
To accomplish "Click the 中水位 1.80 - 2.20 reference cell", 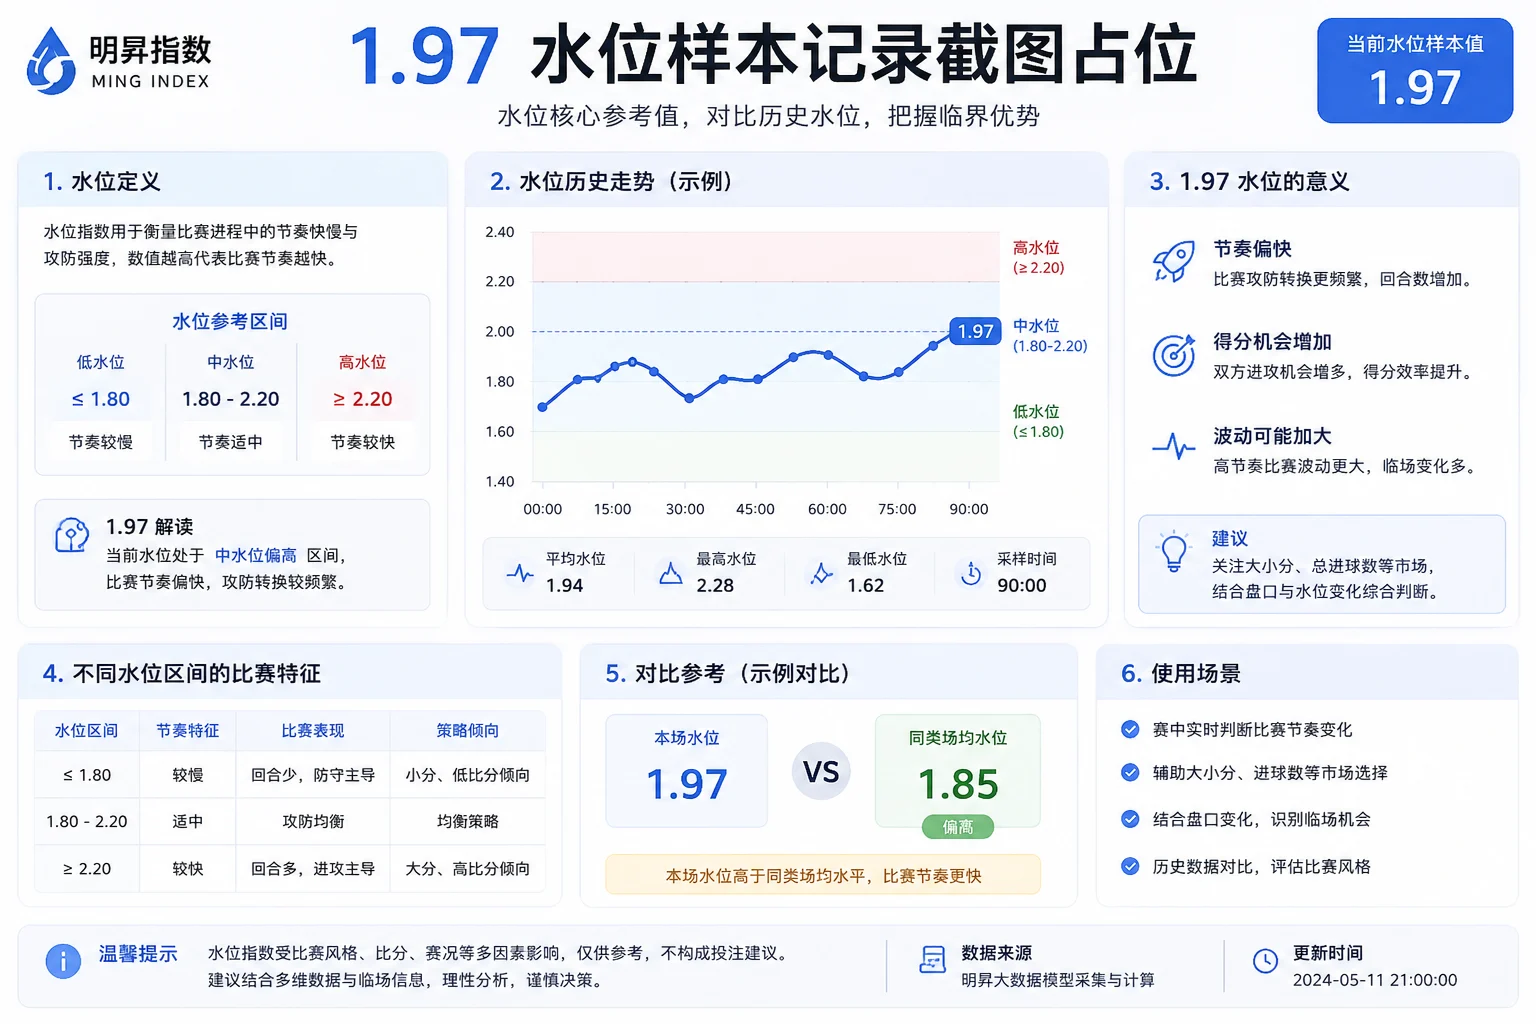I will click(x=231, y=382).
